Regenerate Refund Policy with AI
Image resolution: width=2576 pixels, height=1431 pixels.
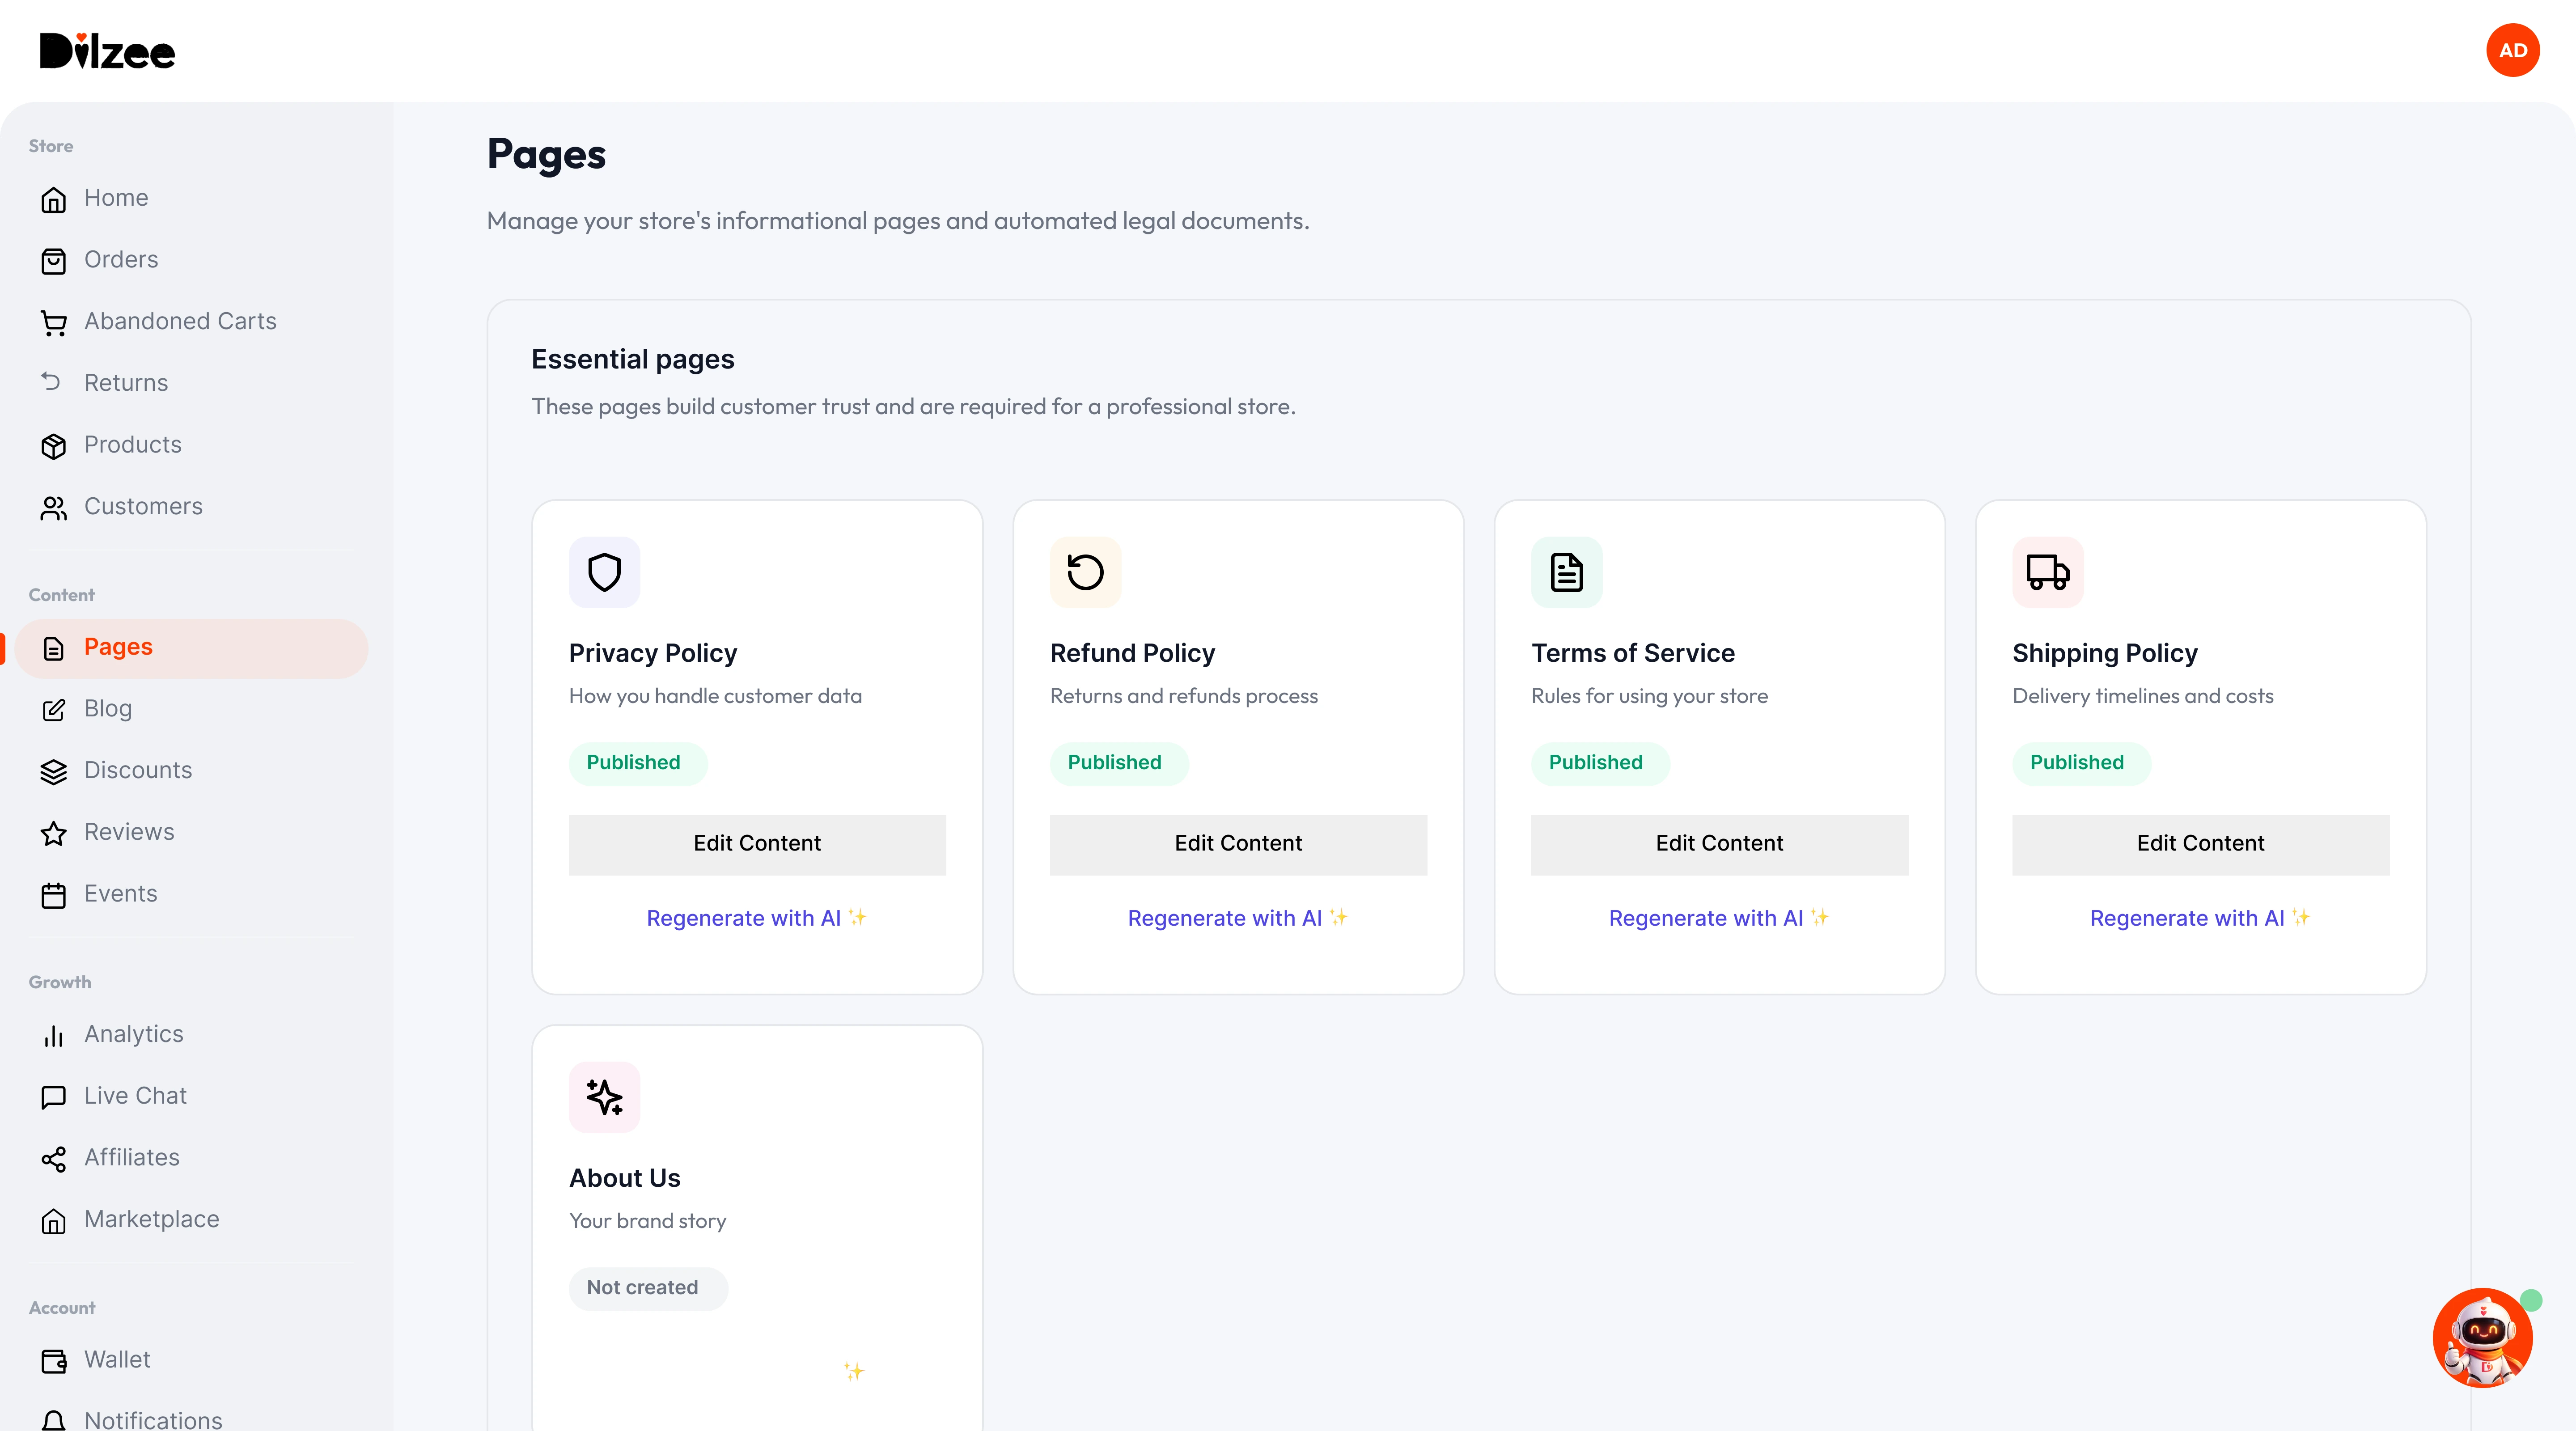pyautogui.click(x=1238, y=918)
